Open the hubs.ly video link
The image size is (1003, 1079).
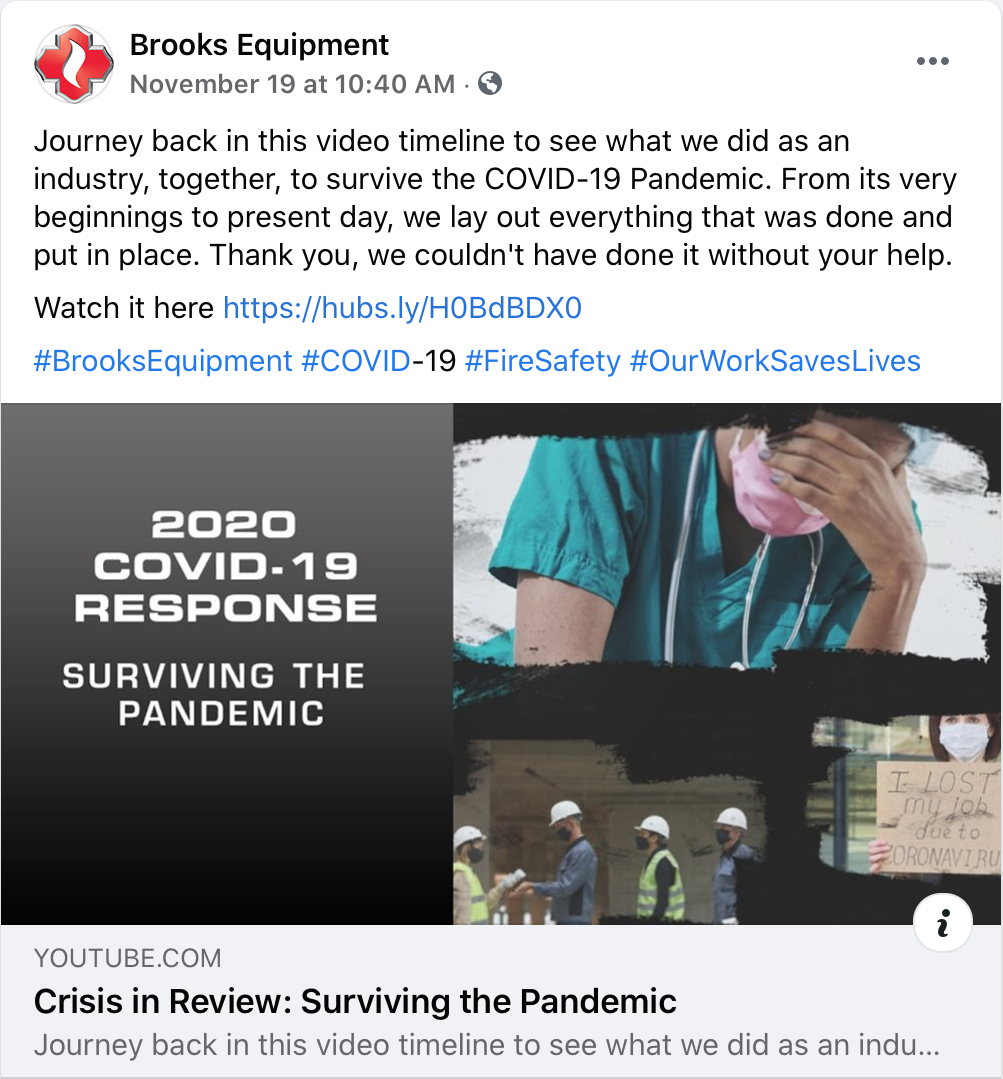click(x=402, y=308)
